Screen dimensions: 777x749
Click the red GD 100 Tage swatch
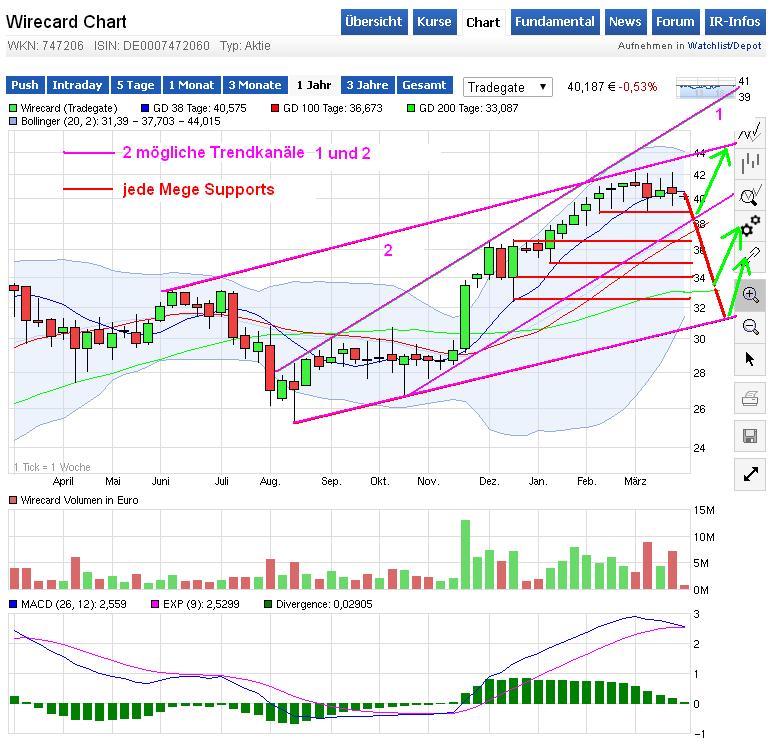(275, 108)
